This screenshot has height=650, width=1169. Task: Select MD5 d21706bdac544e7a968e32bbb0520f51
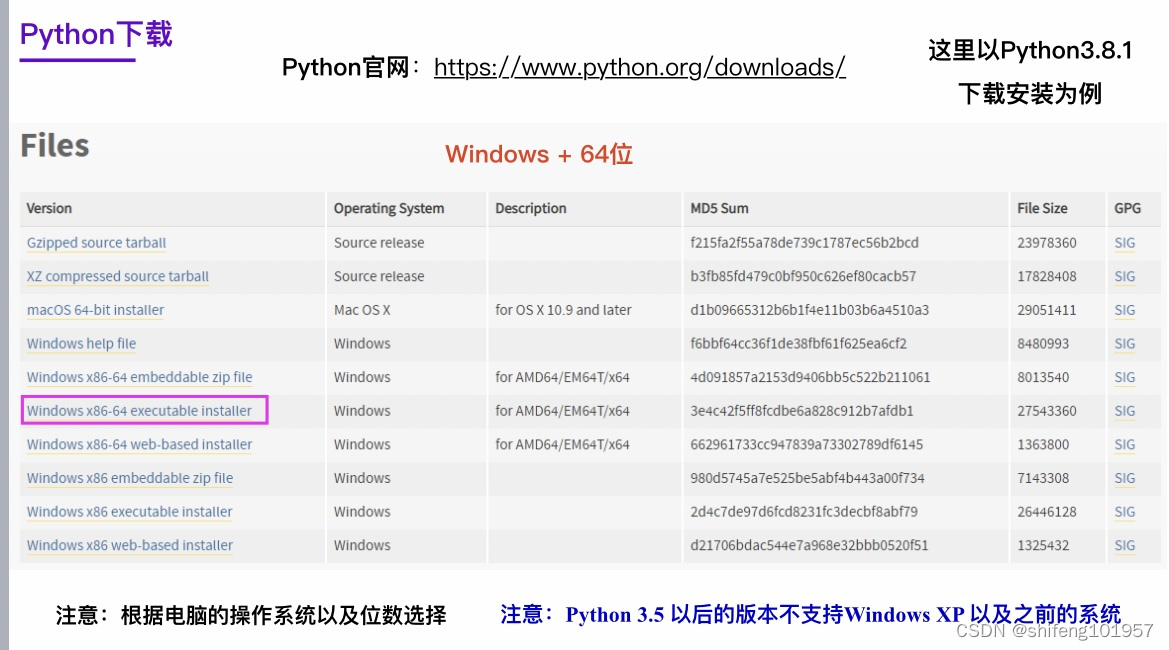pos(809,545)
